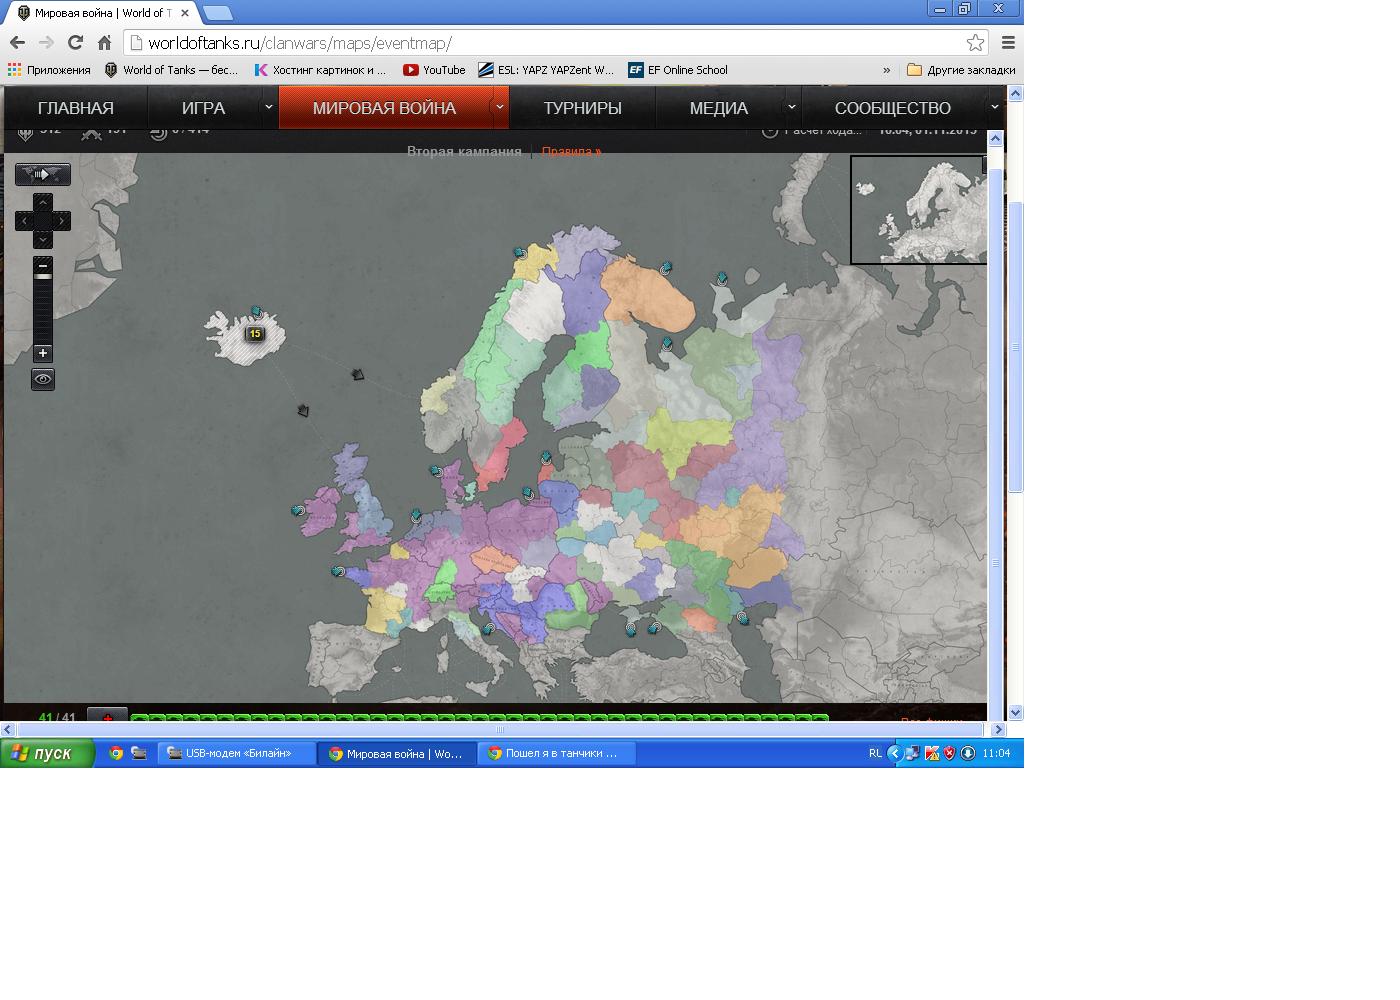Click the page vertical scrollbar down arrow

(x=1015, y=713)
